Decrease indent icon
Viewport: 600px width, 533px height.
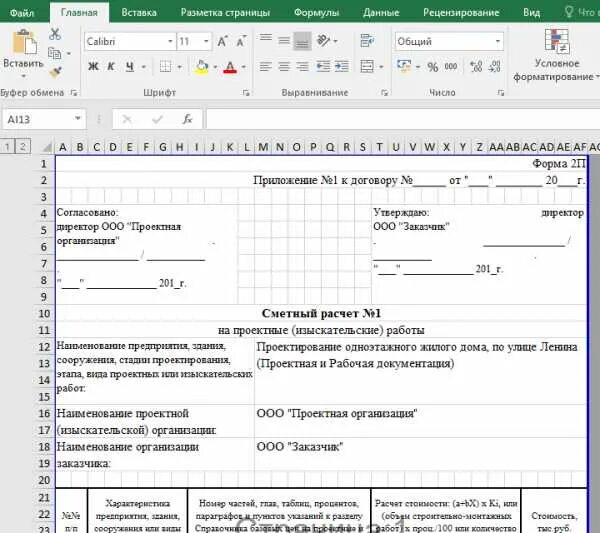pos(323,67)
